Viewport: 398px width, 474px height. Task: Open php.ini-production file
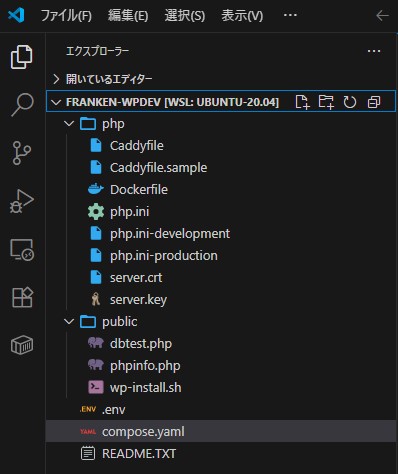(164, 256)
